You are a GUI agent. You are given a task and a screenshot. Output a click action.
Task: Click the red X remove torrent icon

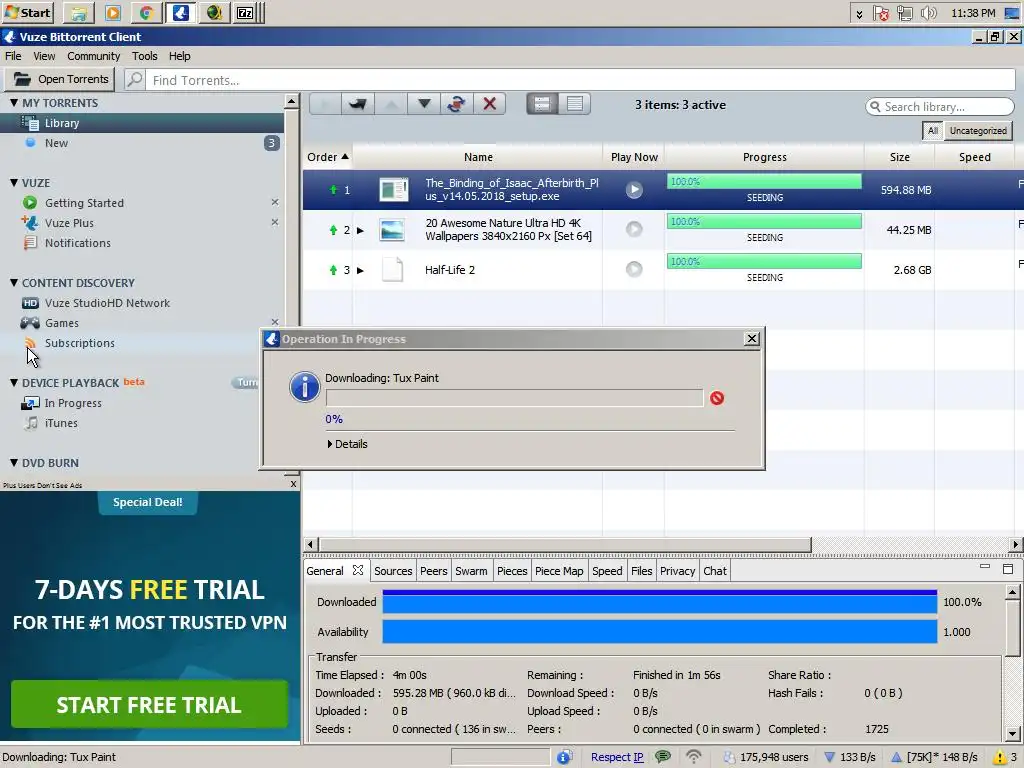click(x=490, y=104)
